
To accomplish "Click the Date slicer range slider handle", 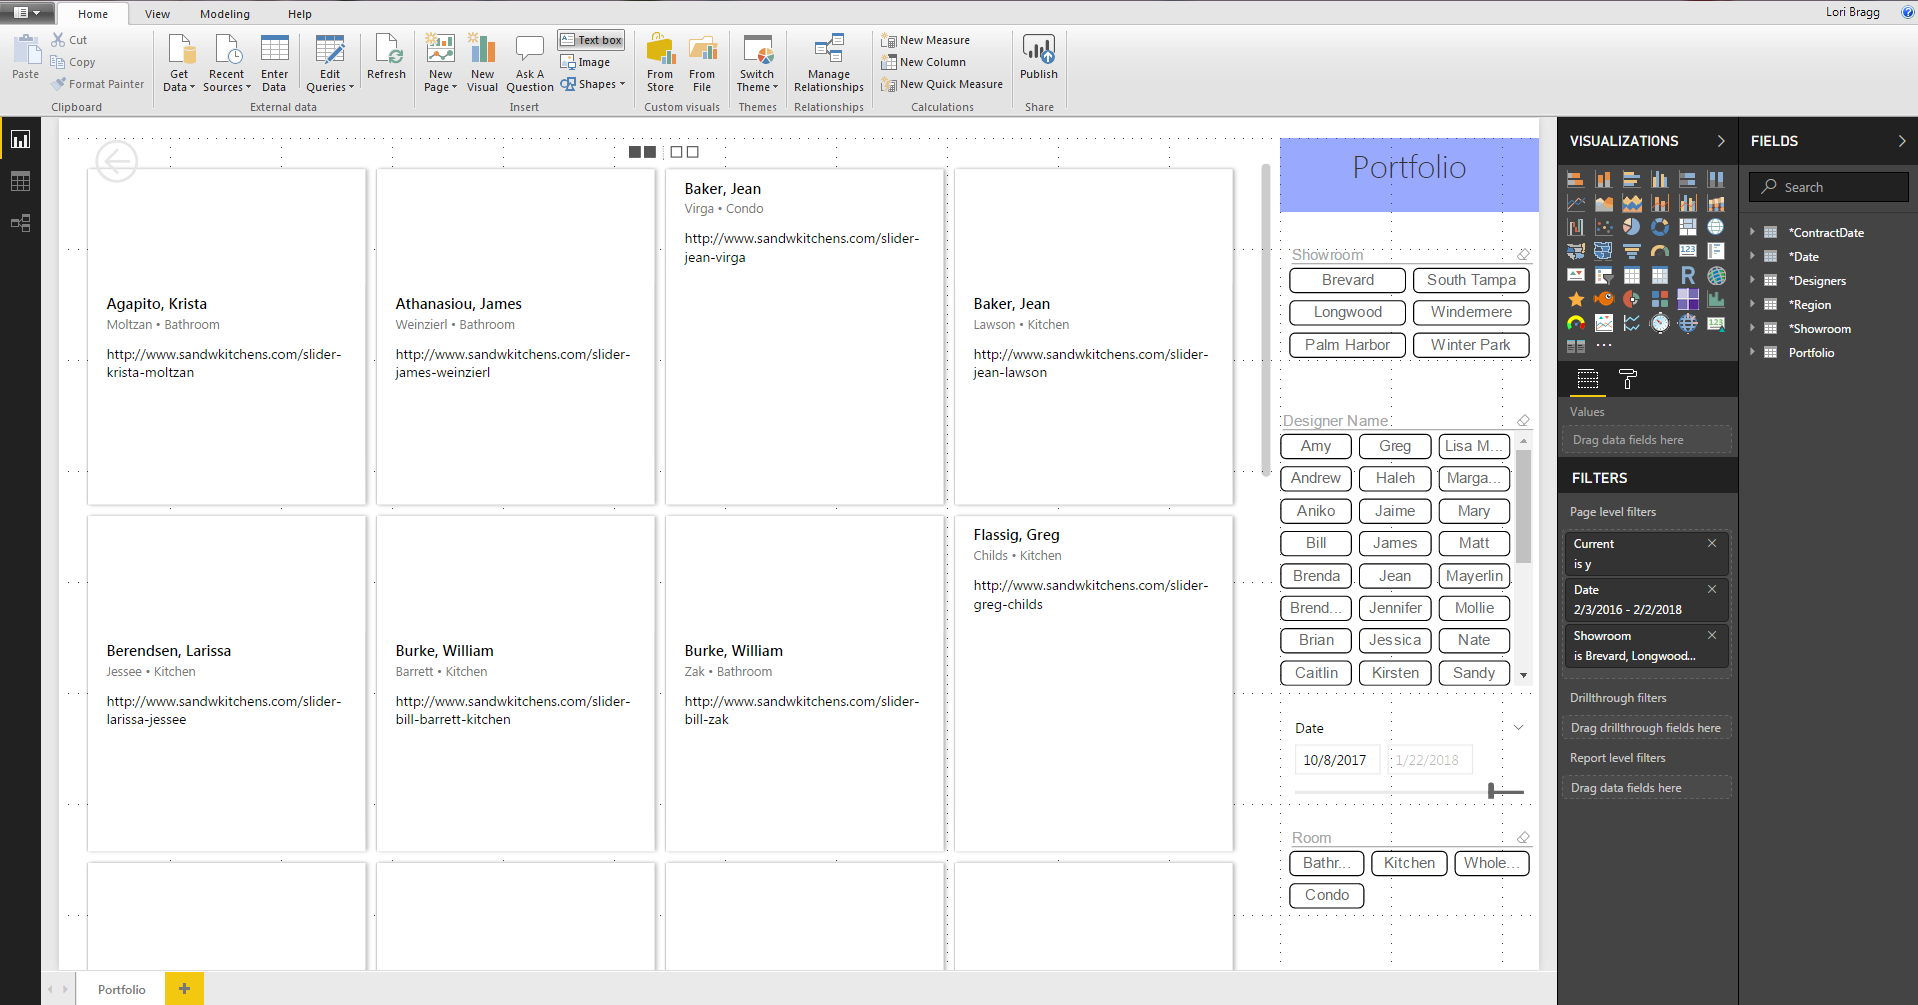I will [x=1491, y=791].
